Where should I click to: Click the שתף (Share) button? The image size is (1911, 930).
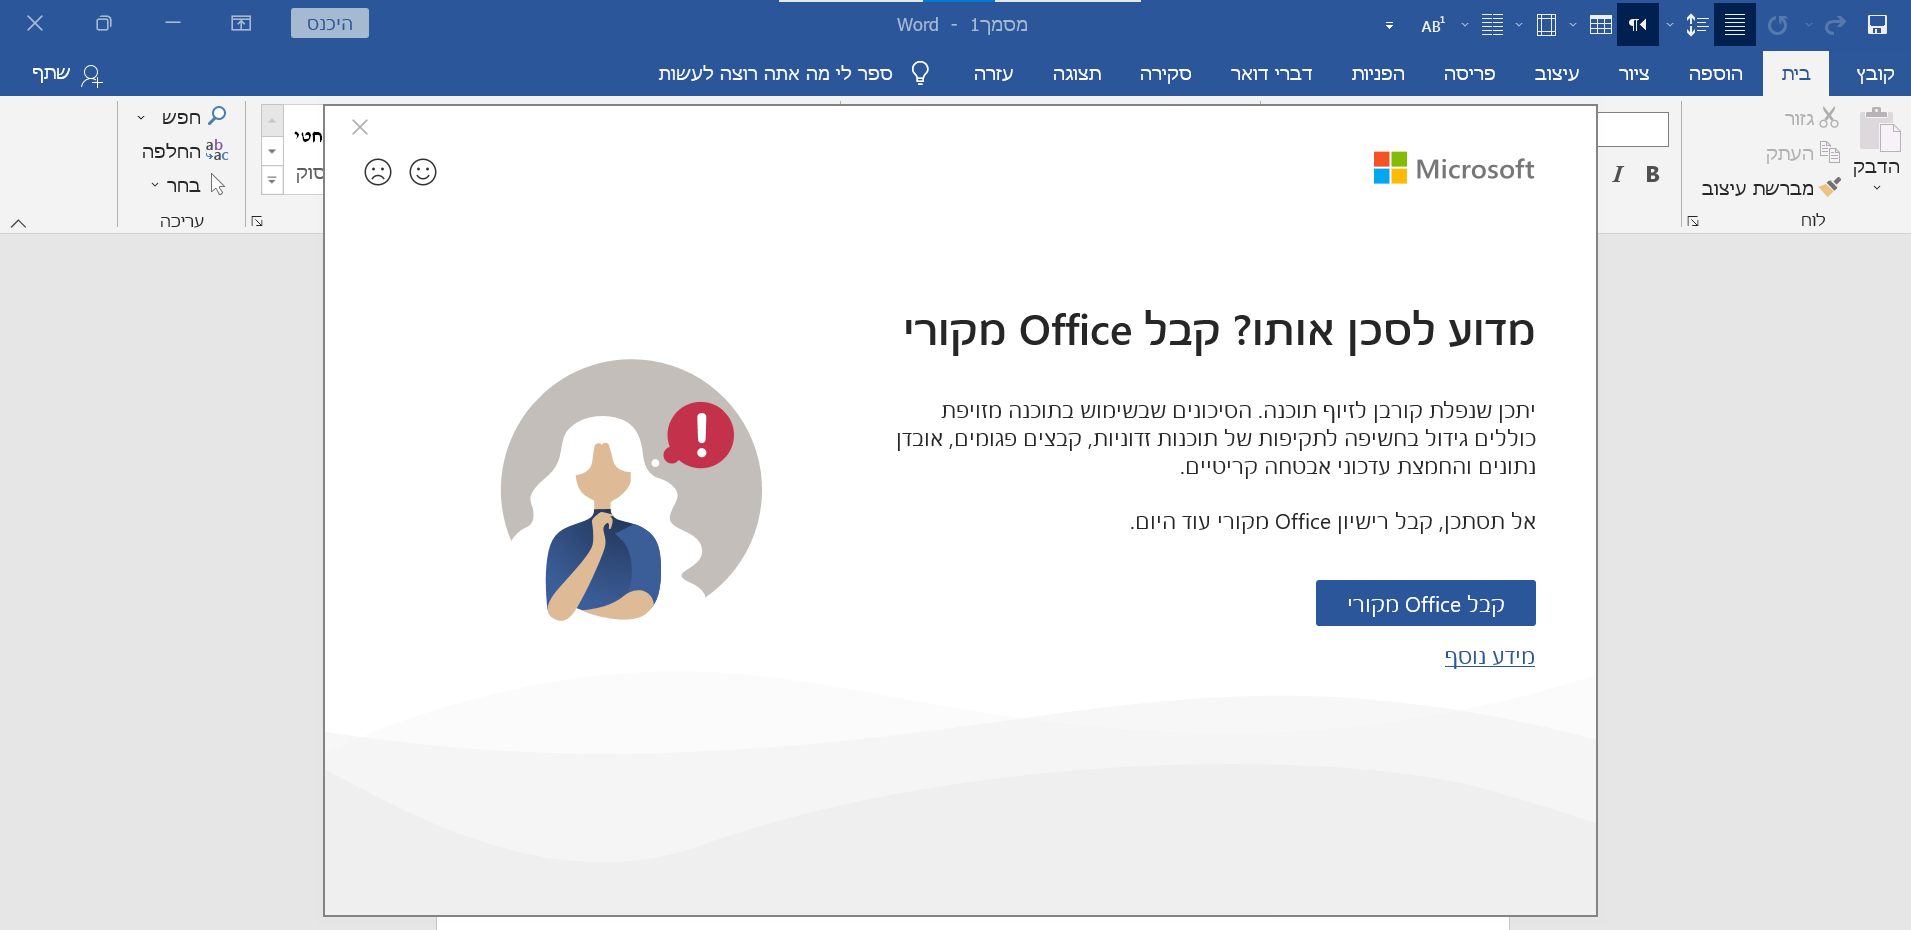coord(67,74)
